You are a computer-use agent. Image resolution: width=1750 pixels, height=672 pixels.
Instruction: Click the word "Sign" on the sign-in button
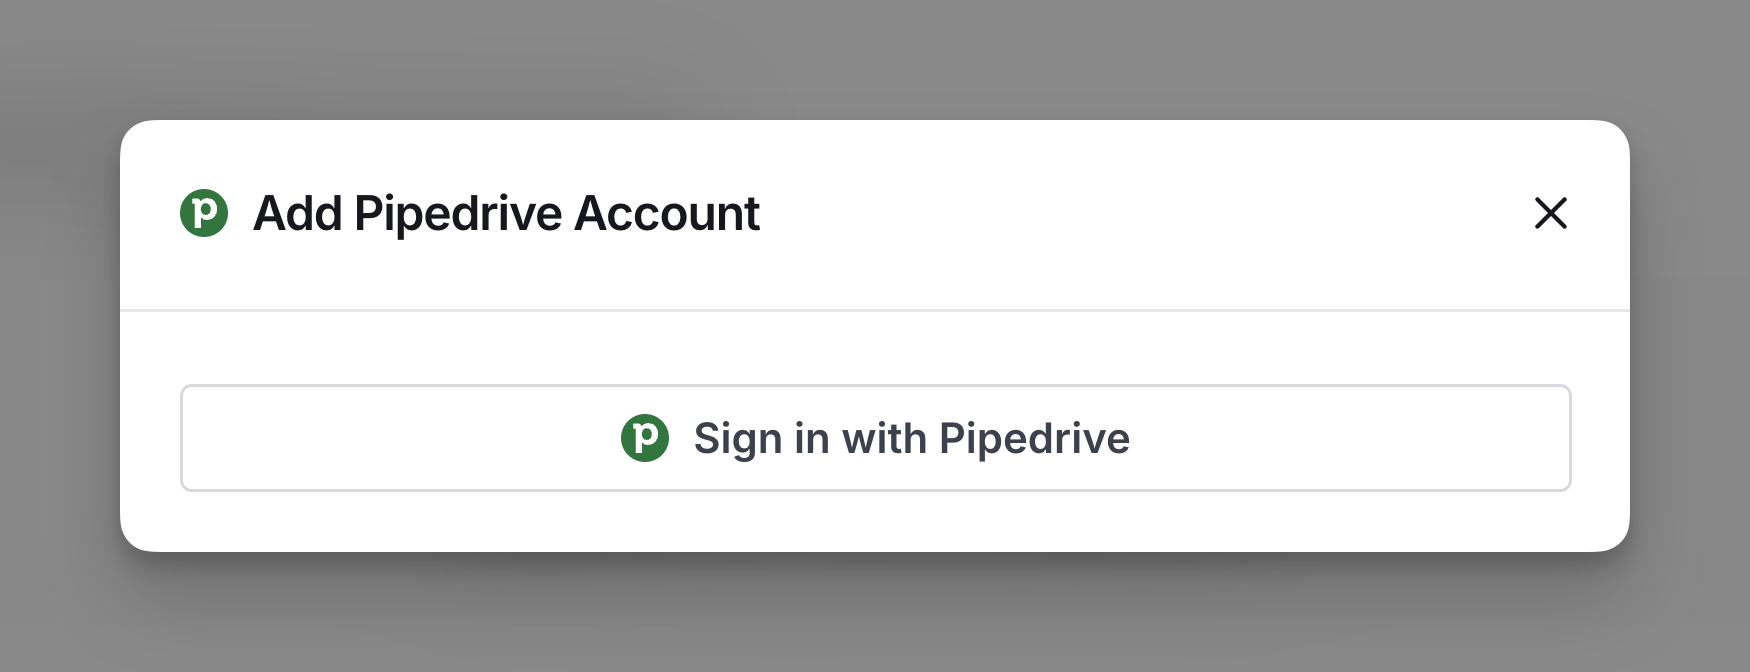click(737, 438)
